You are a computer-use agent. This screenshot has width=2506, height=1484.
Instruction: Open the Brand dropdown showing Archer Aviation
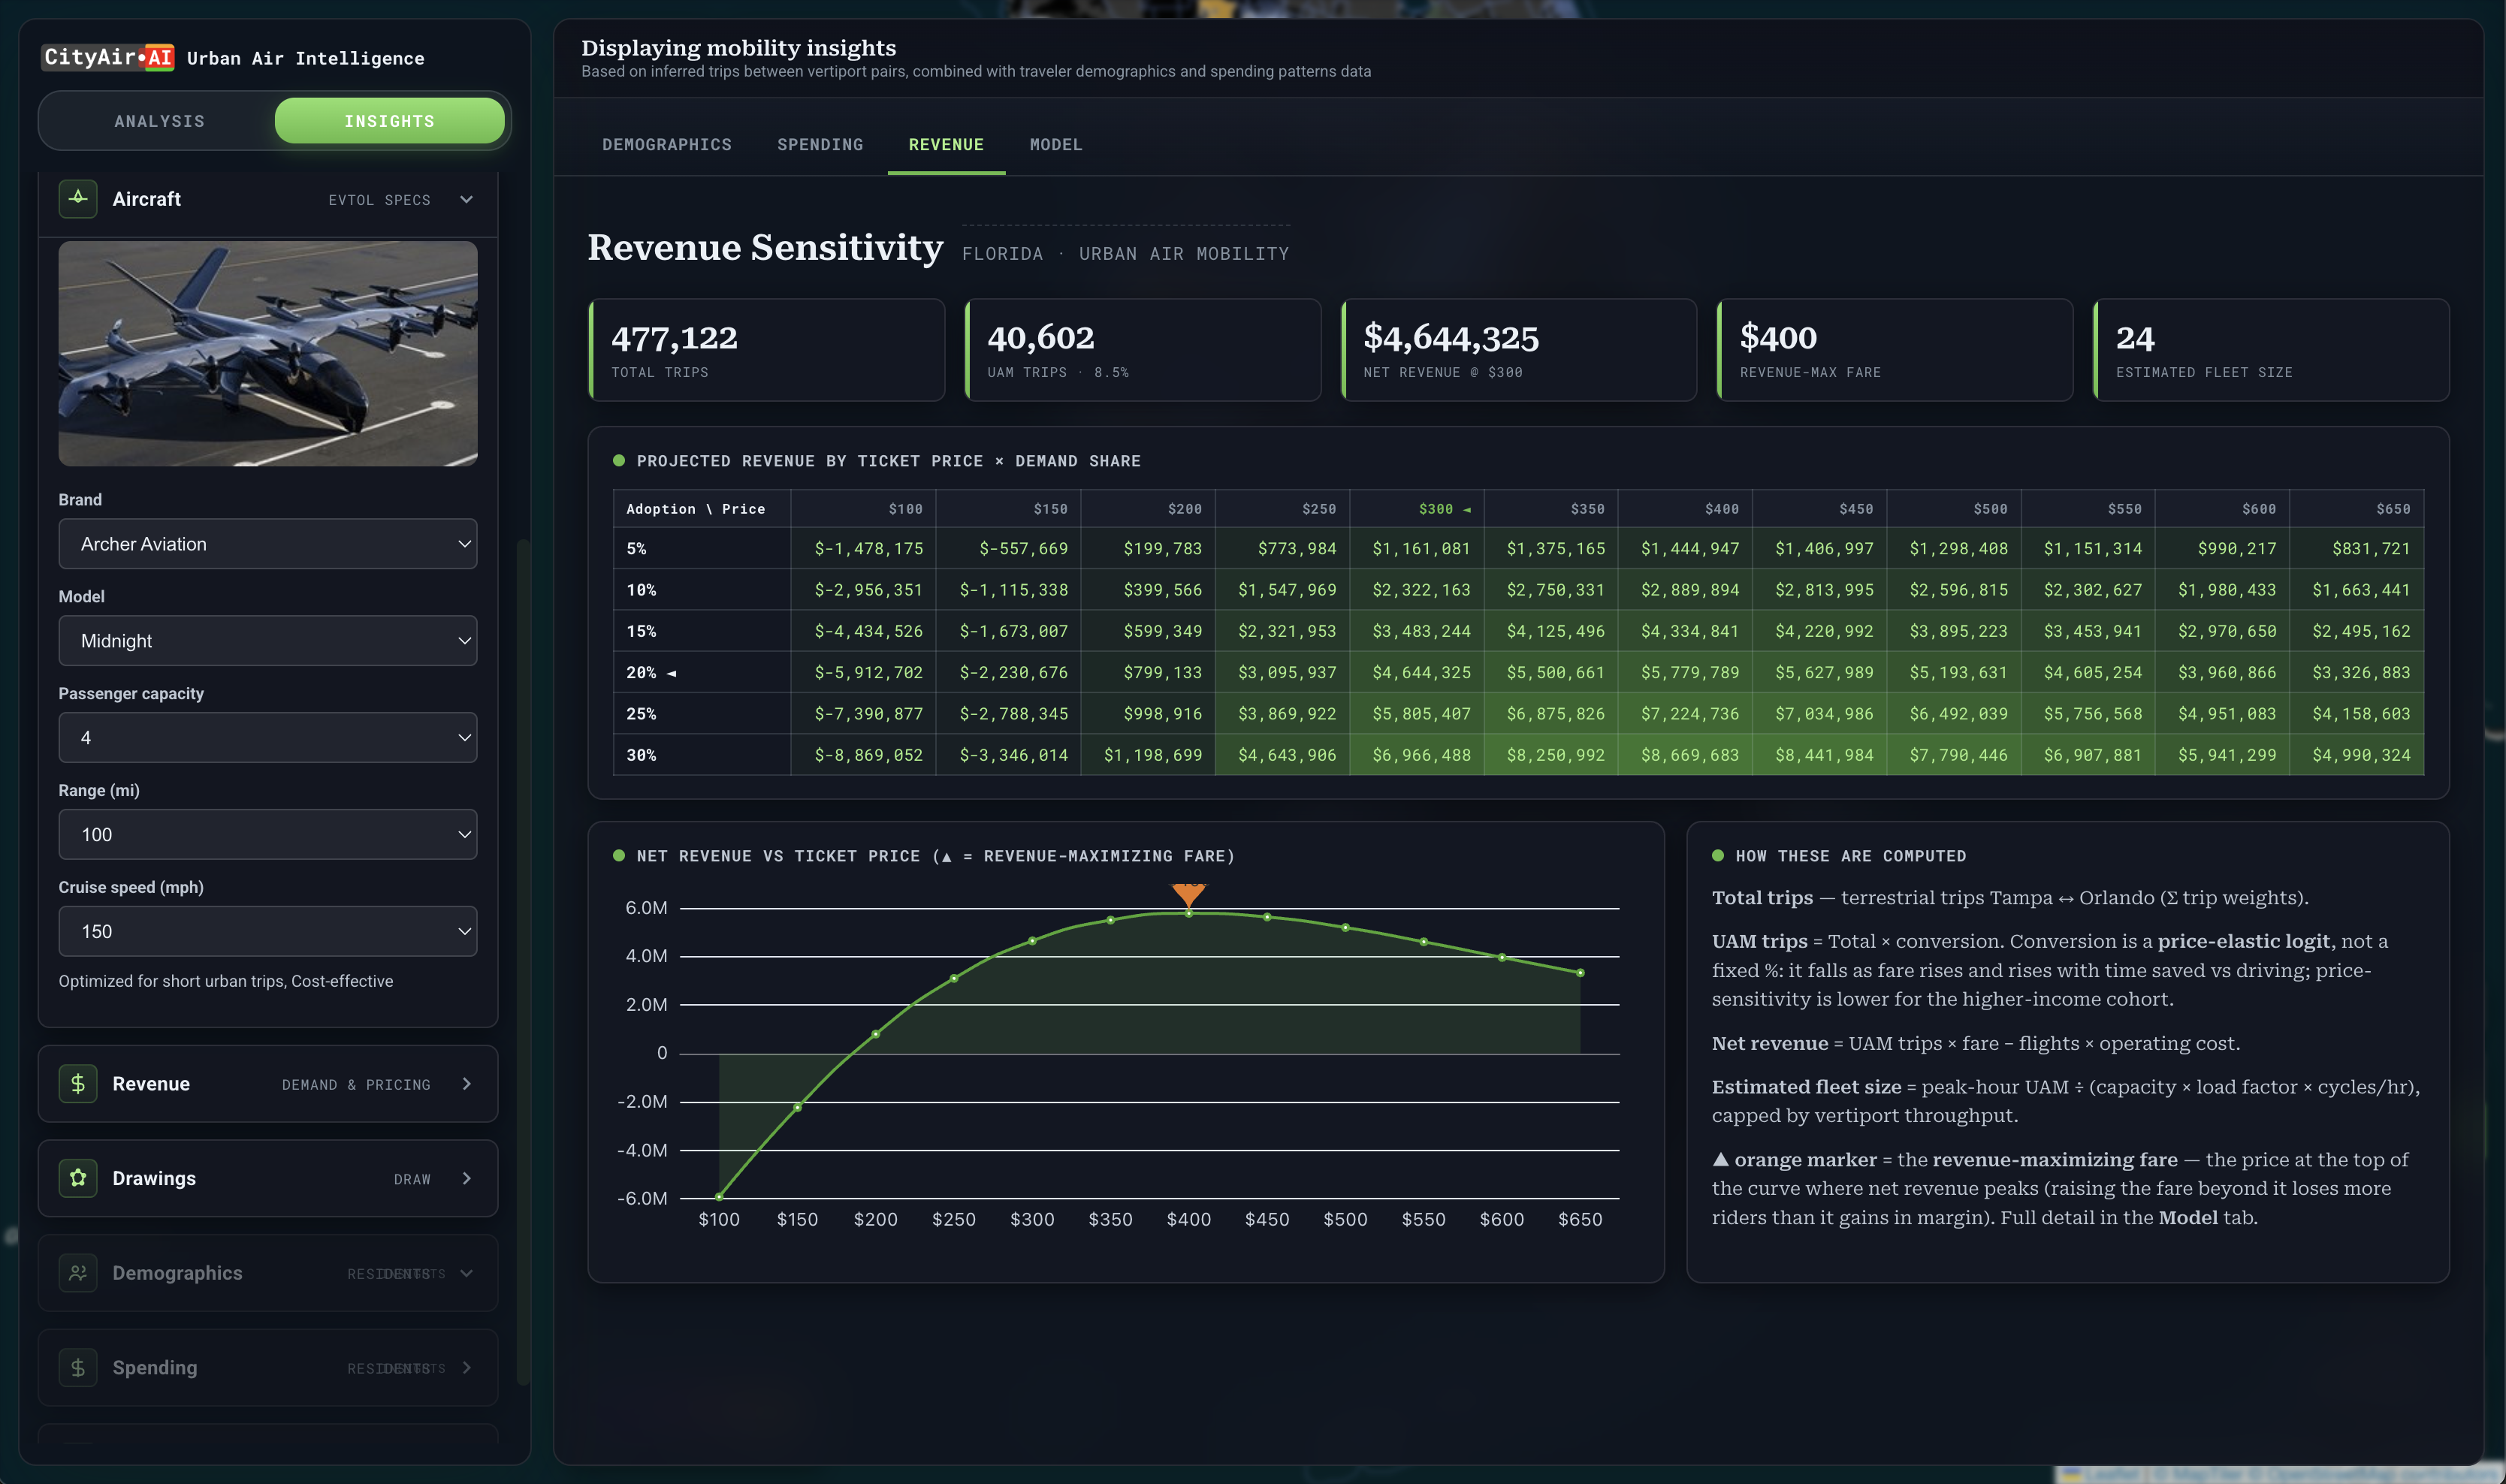click(268, 544)
